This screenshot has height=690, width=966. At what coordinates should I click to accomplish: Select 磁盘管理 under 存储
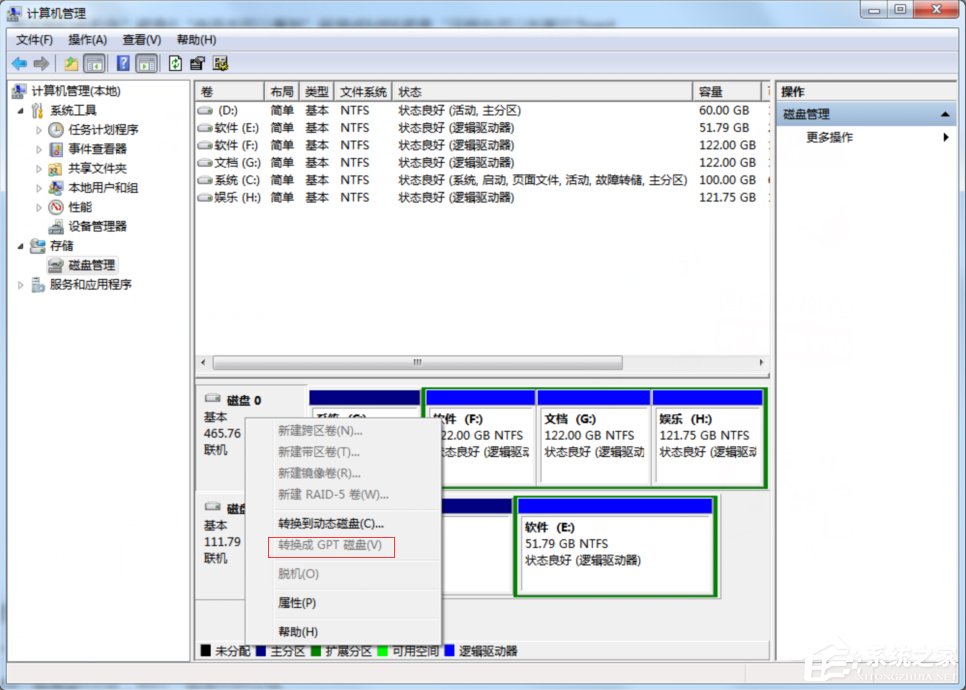pos(90,265)
